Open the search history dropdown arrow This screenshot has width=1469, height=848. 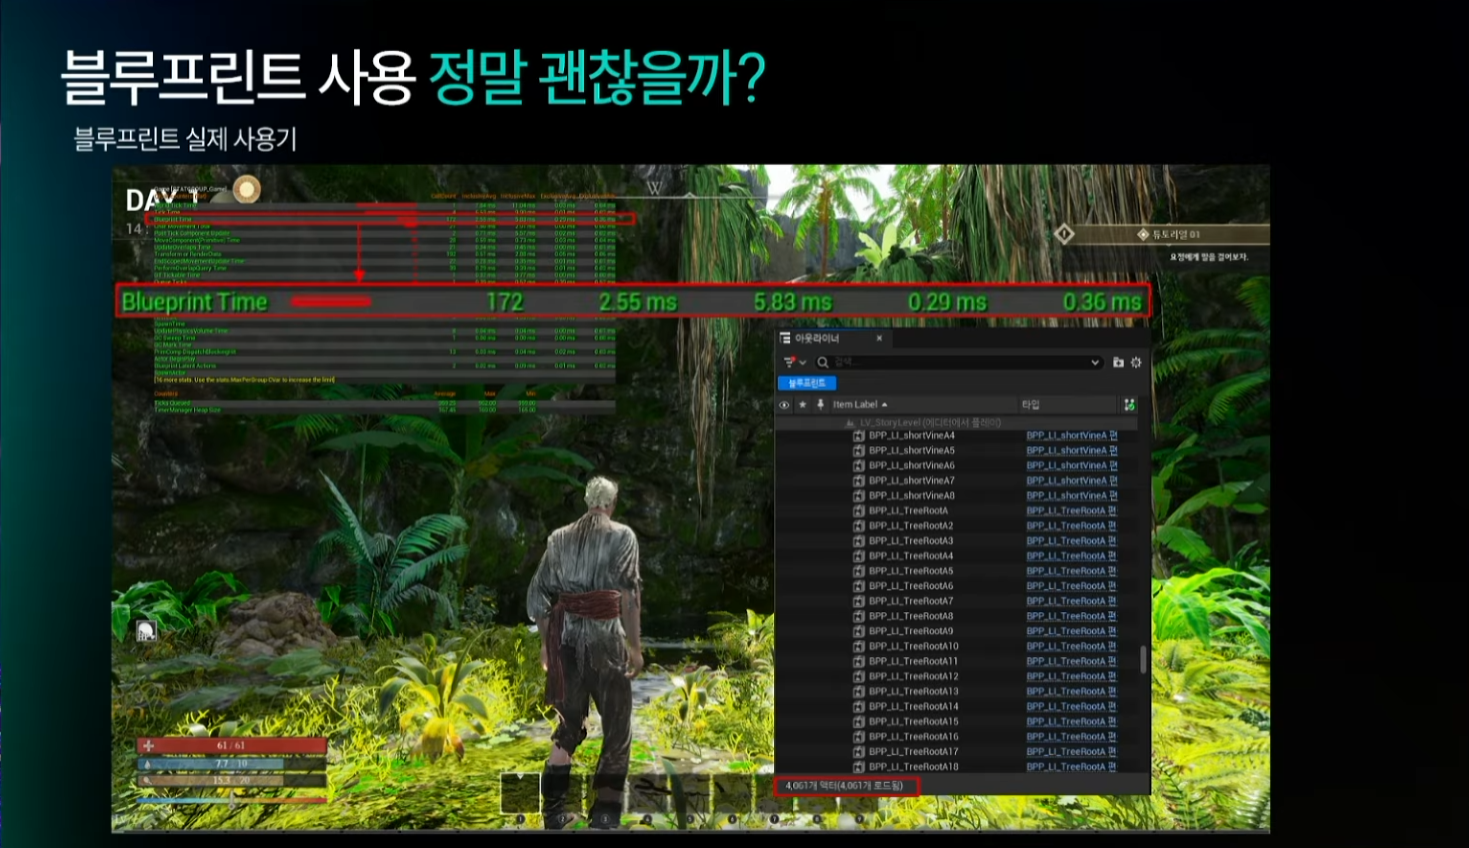[1095, 362]
